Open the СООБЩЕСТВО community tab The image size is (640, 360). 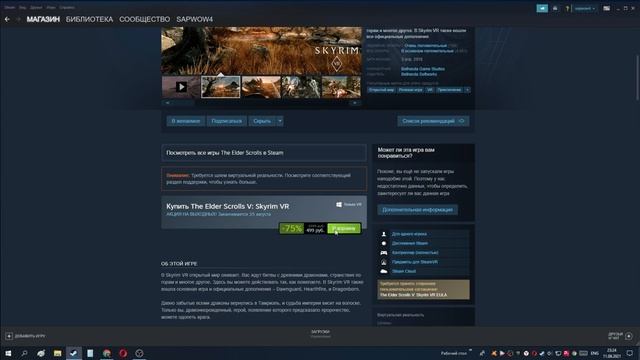pyautogui.click(x=144, y=19)
